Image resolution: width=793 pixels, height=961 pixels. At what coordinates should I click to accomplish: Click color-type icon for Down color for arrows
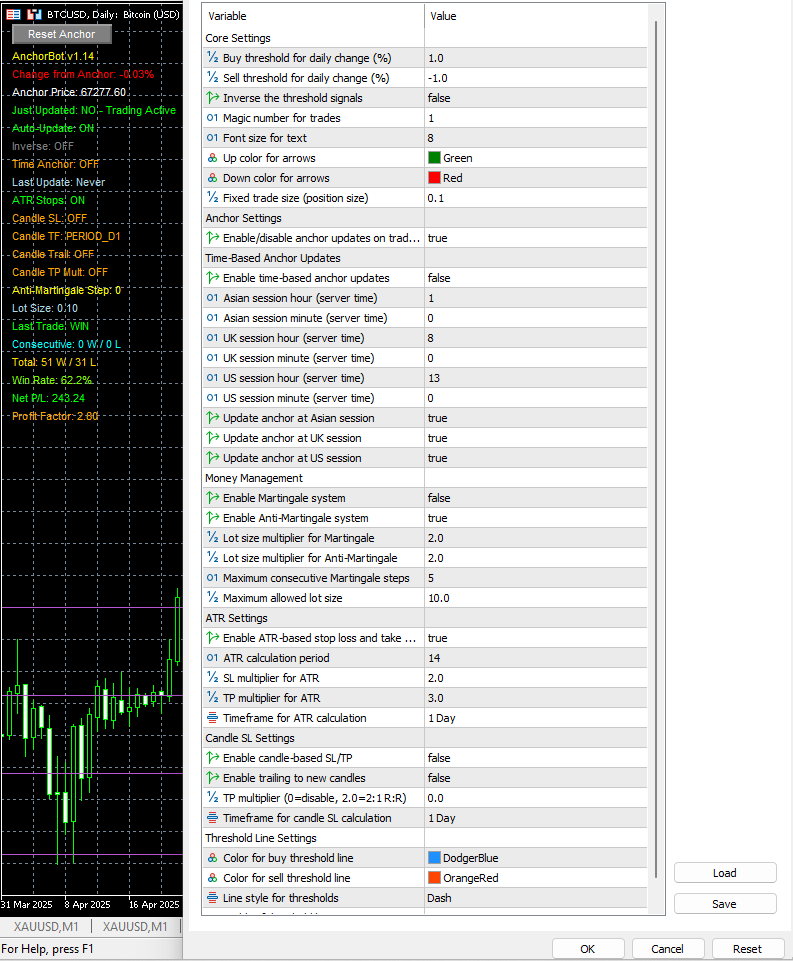click(x=213, y=178)
